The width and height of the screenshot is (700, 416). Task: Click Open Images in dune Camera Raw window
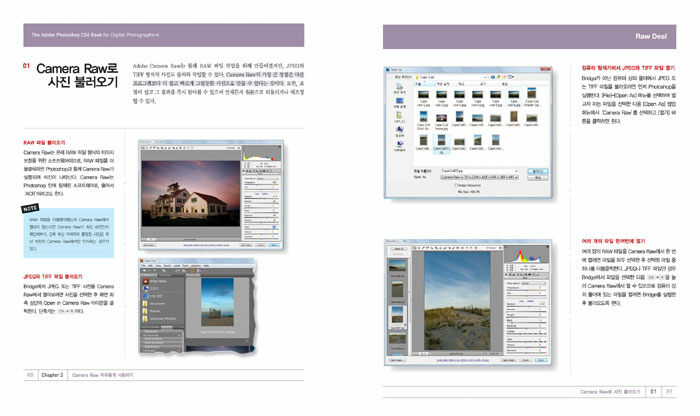[509, 360]
